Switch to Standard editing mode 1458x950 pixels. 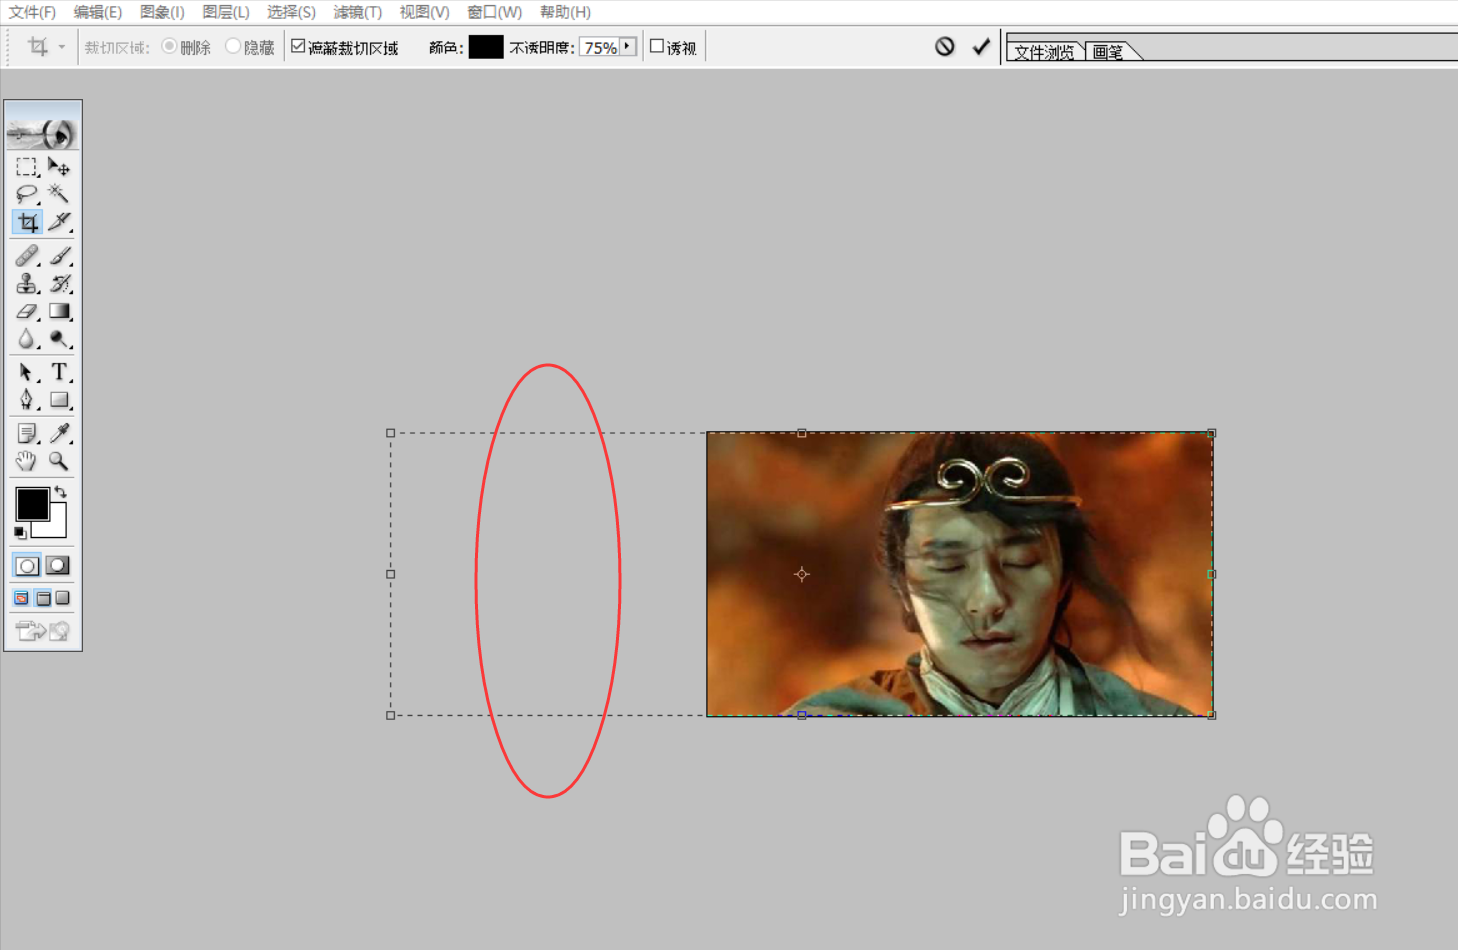[x=27, y=566]
